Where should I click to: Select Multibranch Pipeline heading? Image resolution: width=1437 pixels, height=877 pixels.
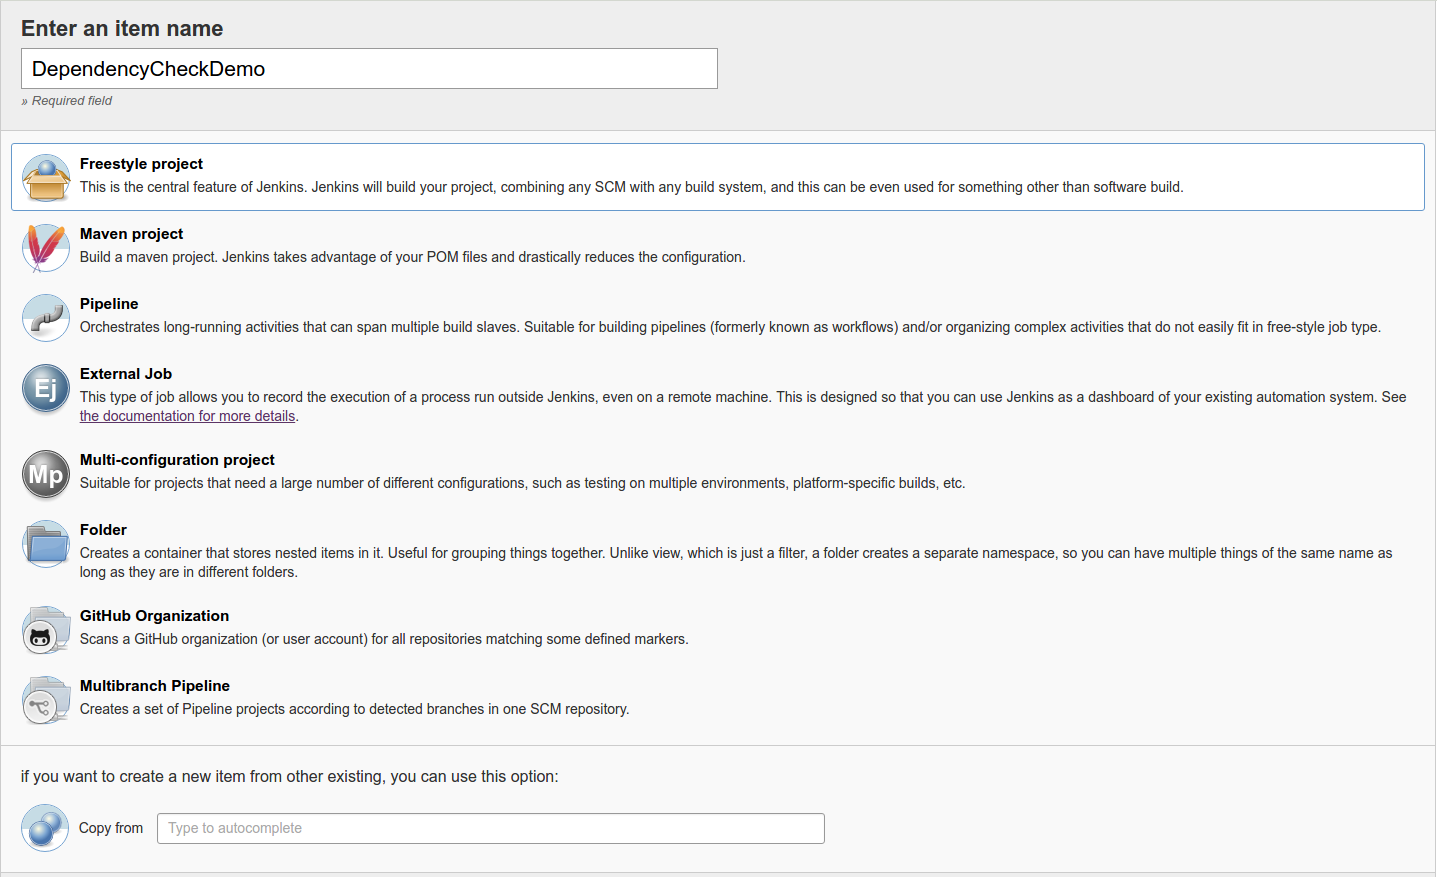coord(155,686)
